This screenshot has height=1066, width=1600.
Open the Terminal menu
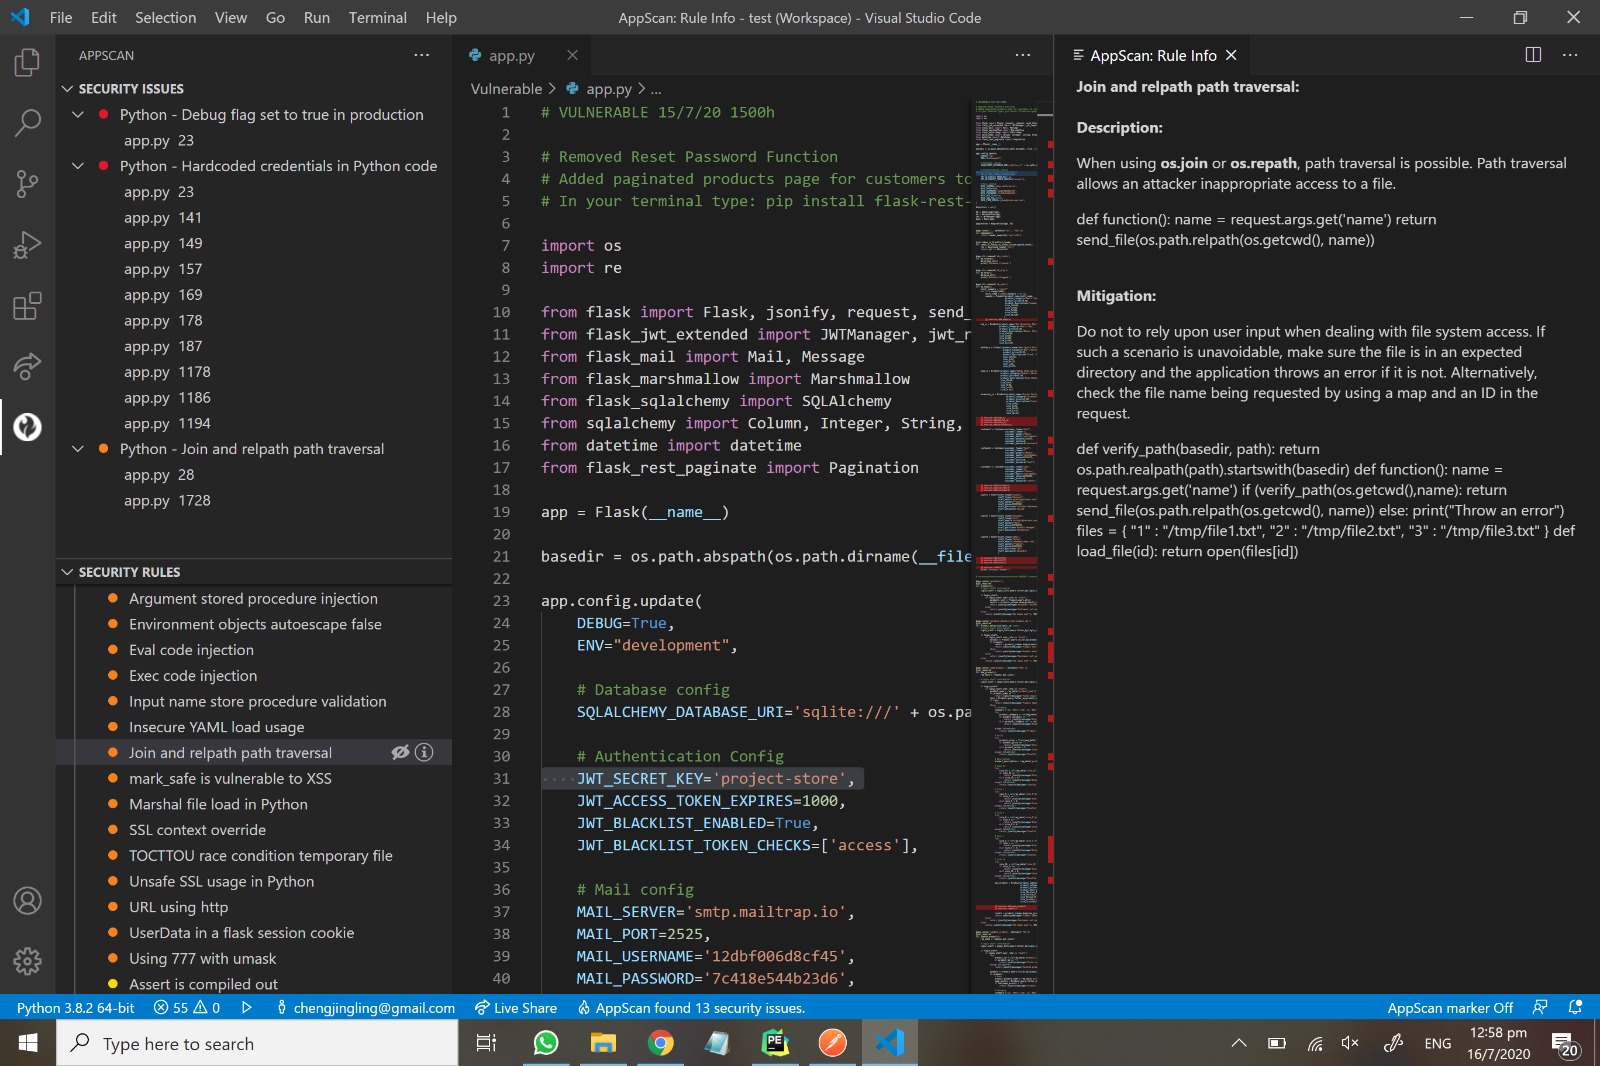(x=377, y=17)
